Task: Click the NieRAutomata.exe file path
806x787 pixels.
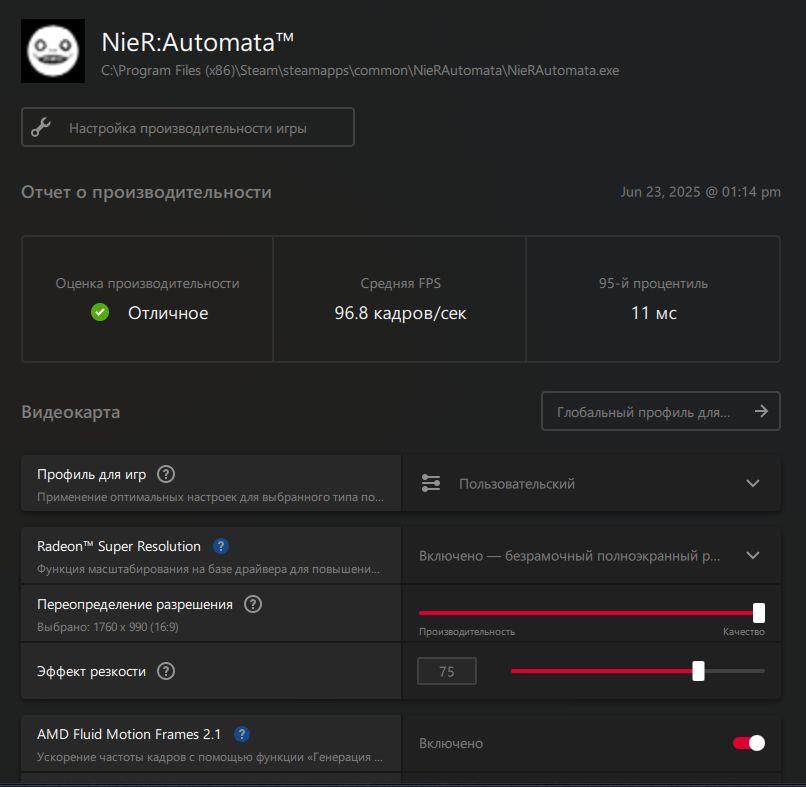Action: 360,70
